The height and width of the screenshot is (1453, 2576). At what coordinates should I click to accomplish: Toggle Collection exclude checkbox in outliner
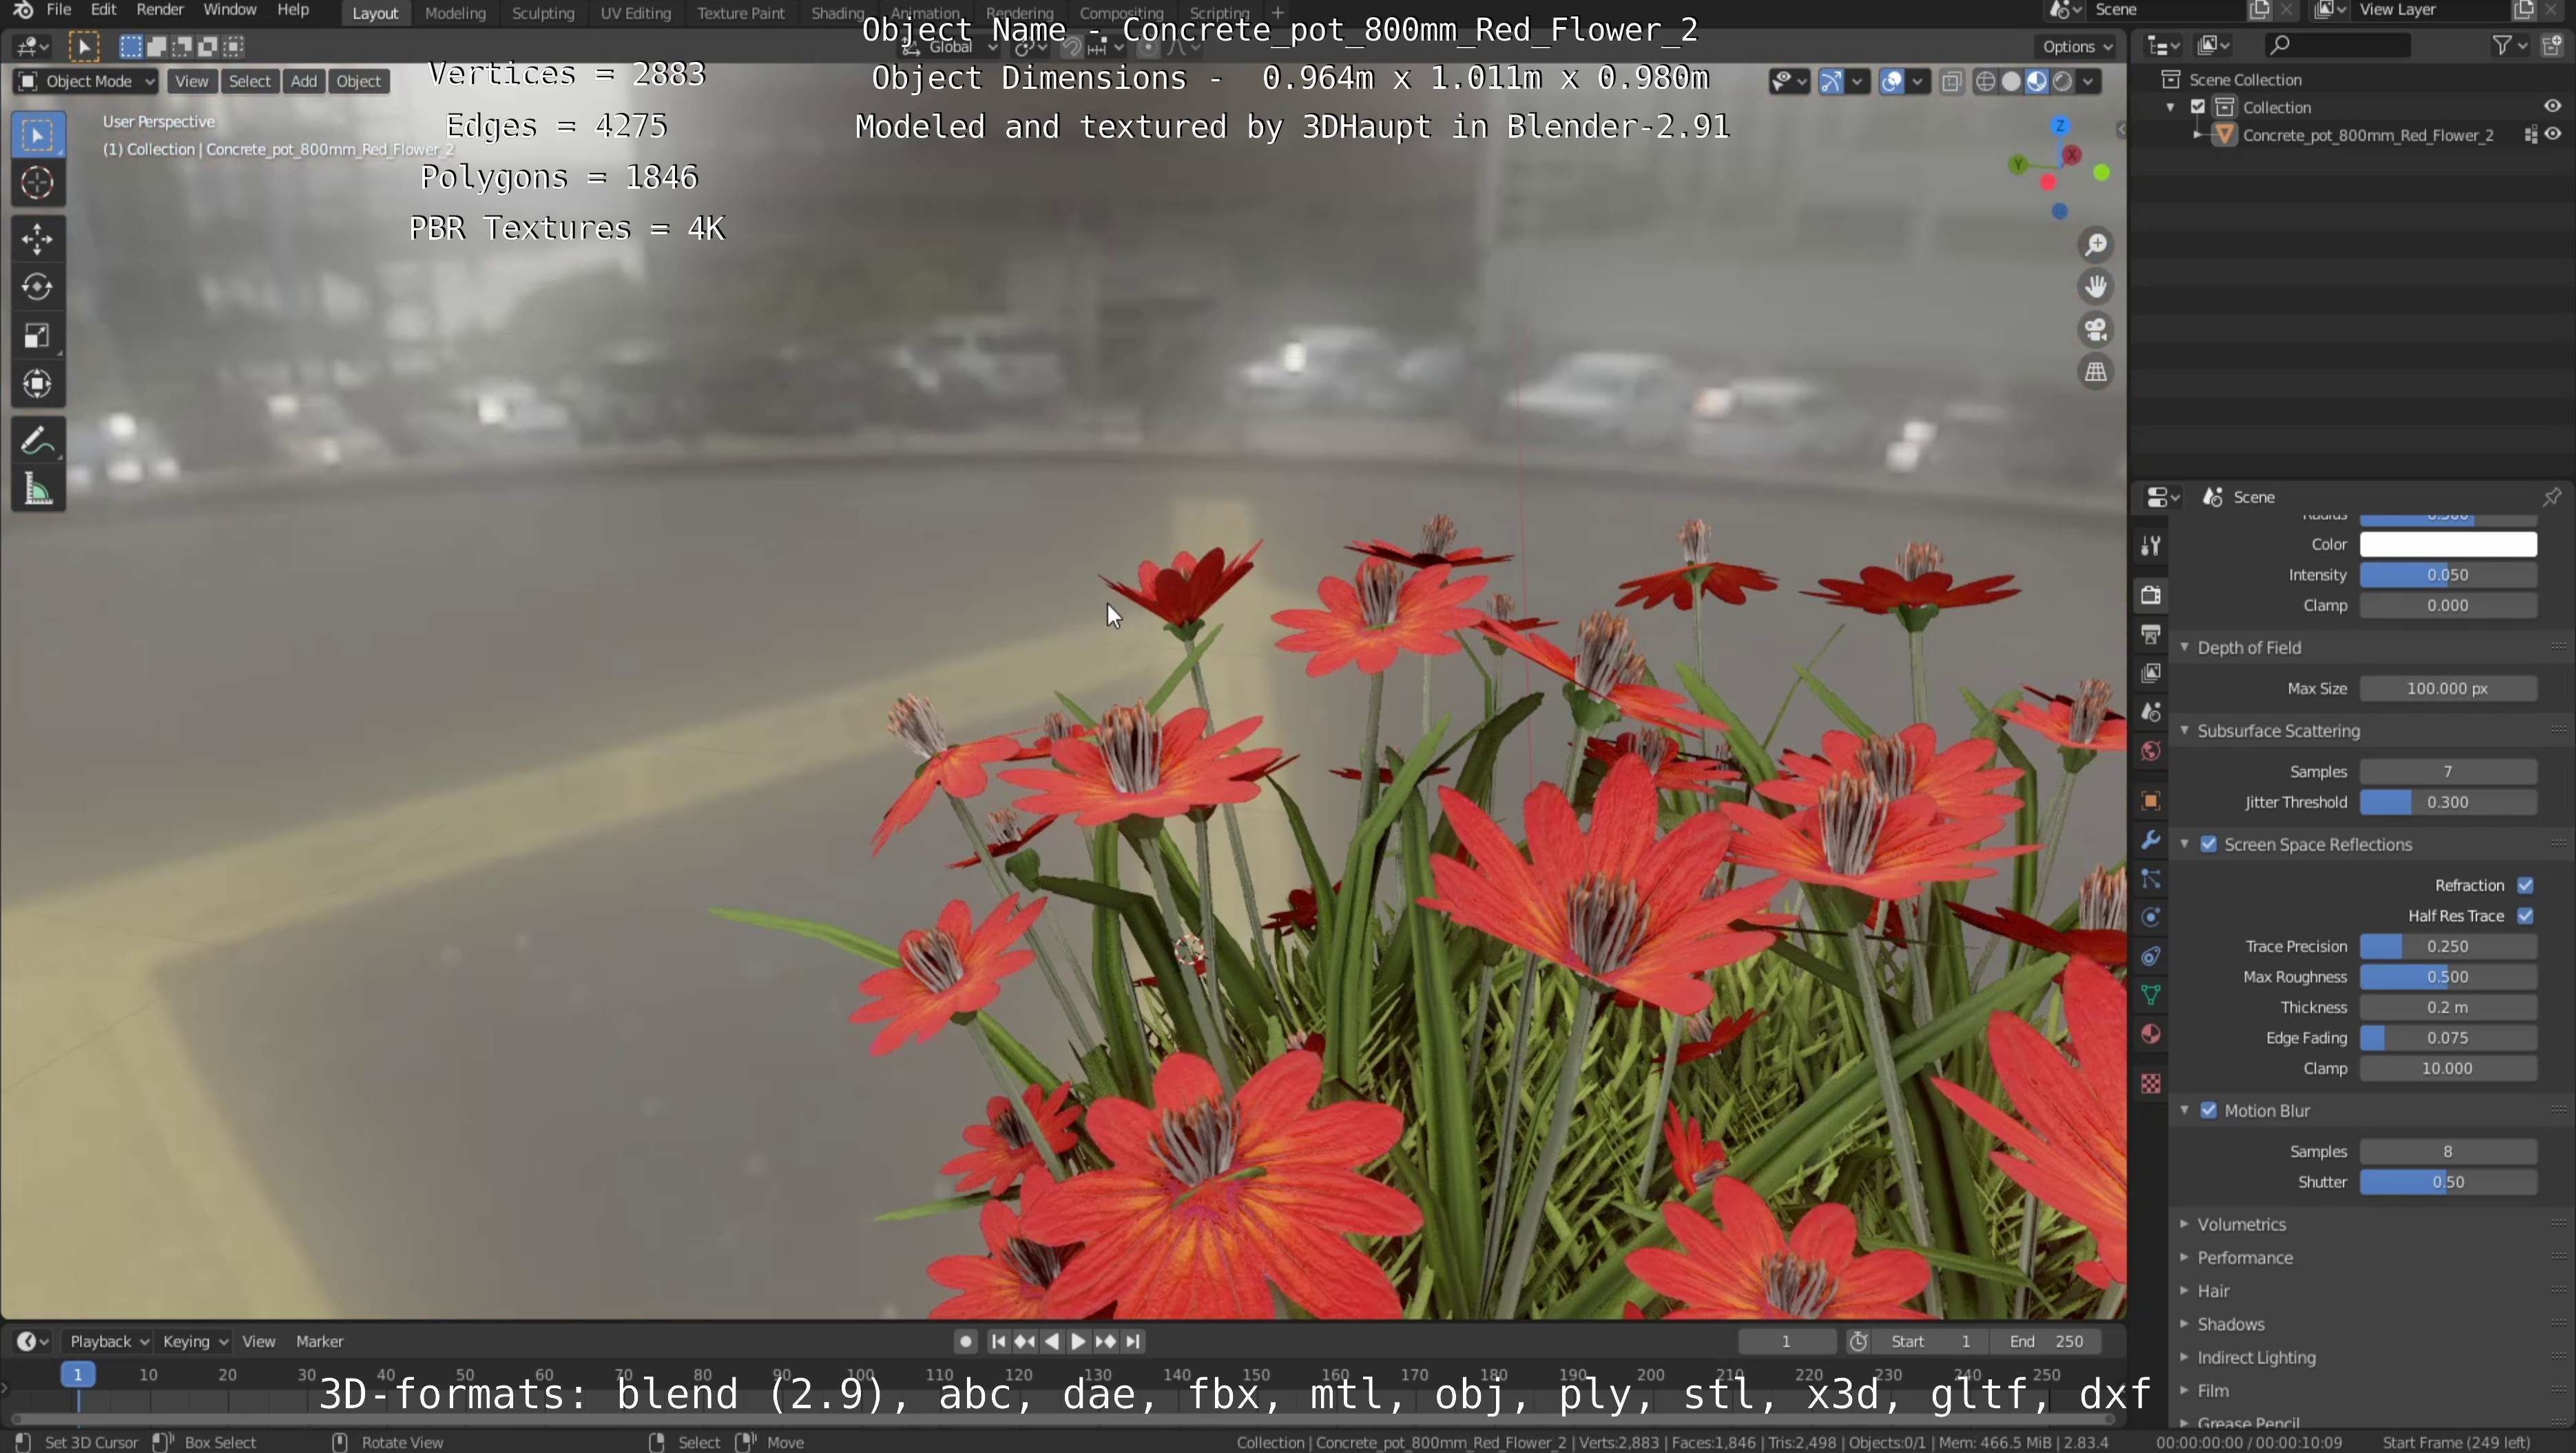[x=2198, y=107]
